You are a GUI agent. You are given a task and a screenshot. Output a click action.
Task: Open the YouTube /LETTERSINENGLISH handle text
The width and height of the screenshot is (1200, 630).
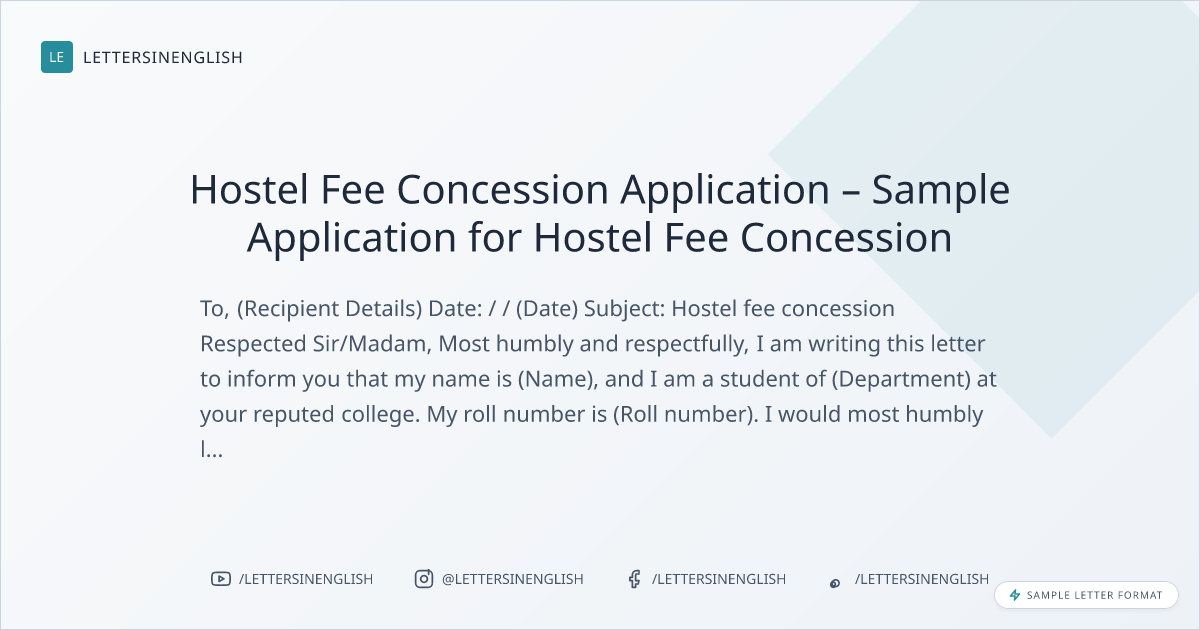(x=306, y=579)
